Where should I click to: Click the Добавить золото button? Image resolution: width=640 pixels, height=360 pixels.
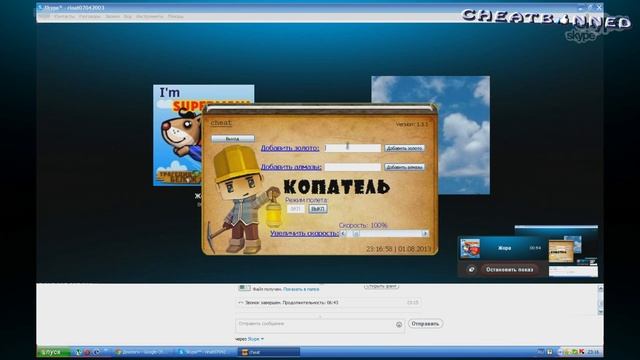[x=404, y=148]
